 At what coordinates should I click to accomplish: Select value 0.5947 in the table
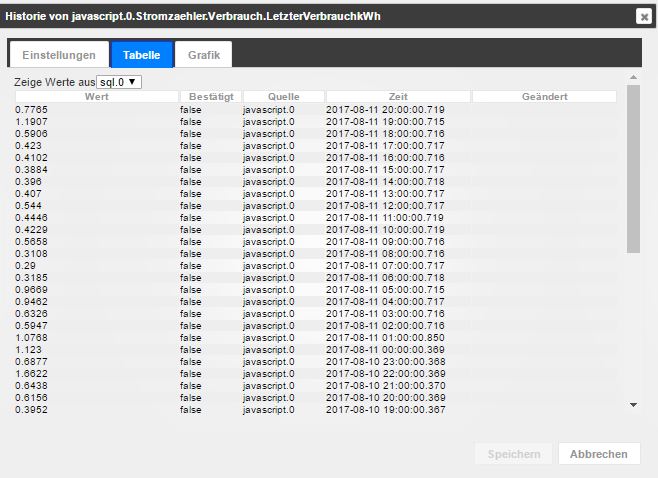[x=31, y=326]
